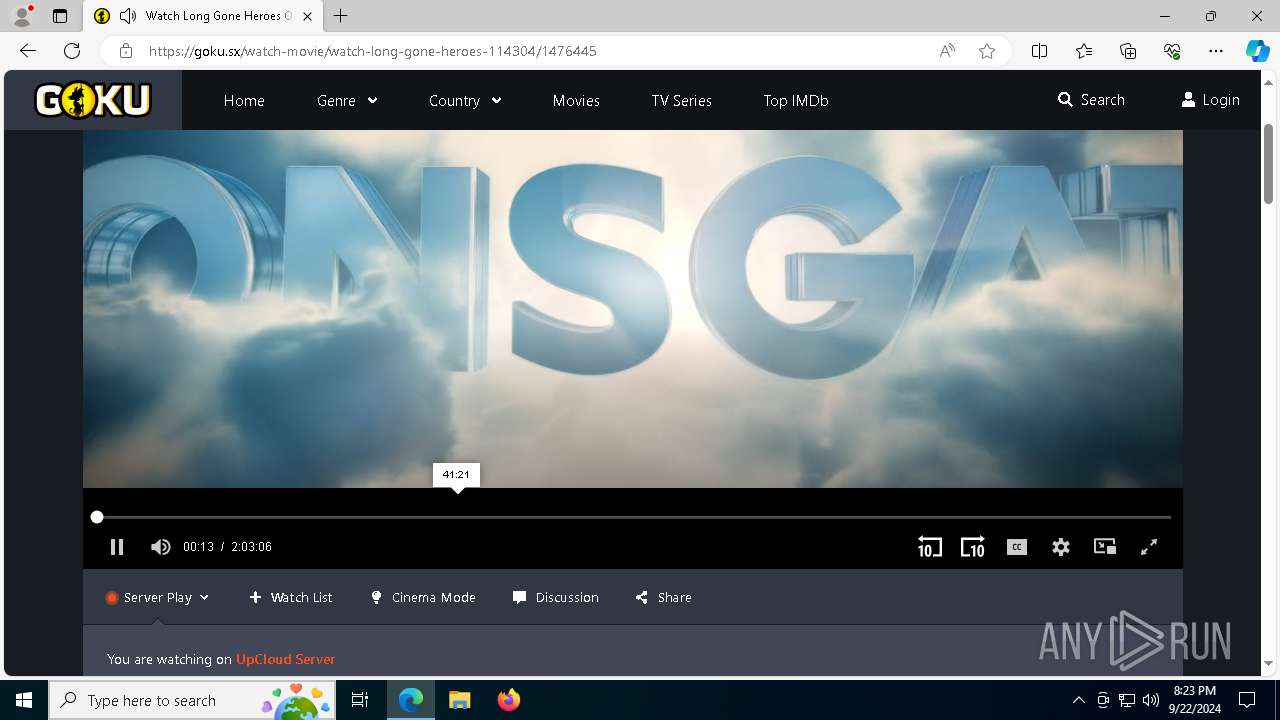Open the GOKU logo homepage
Viewport: 1280px width, 720px height.
[93, 100]
